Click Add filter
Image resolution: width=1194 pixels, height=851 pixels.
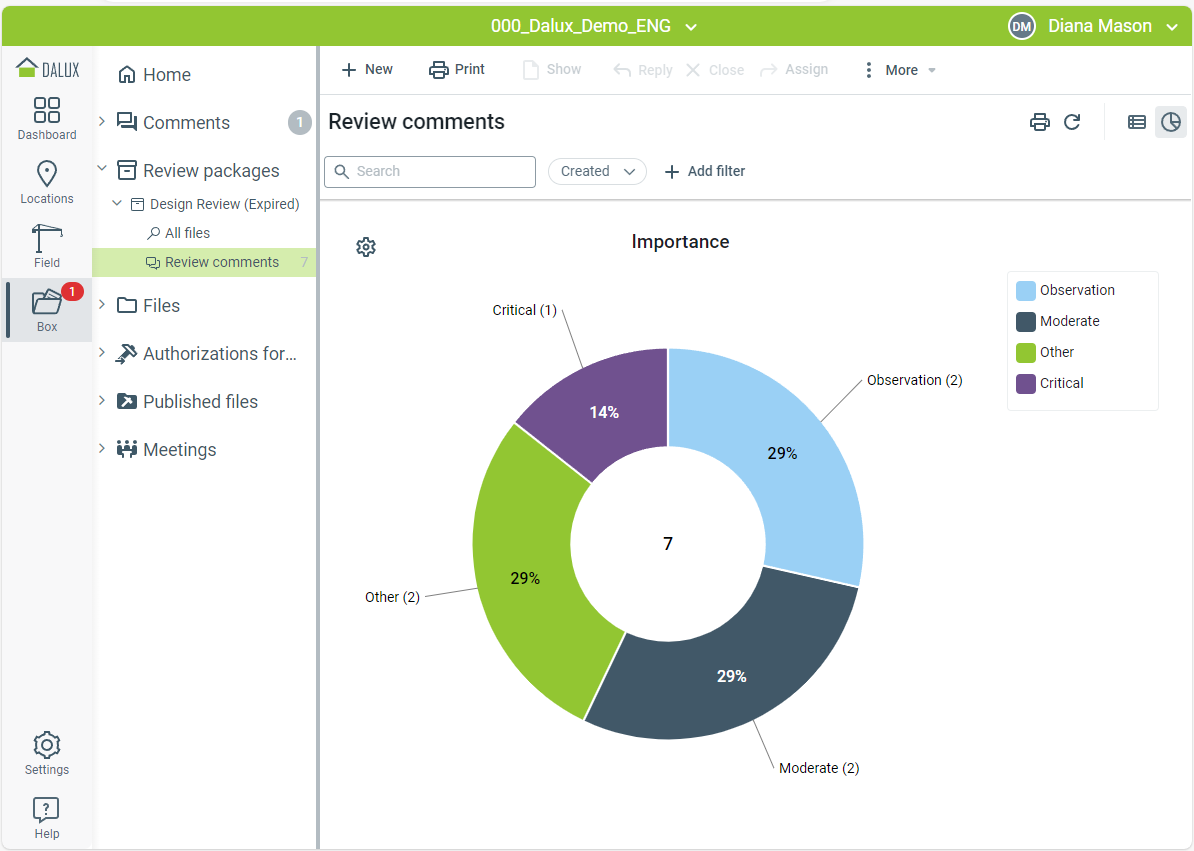pyautogui.click(x=705, y=171)
